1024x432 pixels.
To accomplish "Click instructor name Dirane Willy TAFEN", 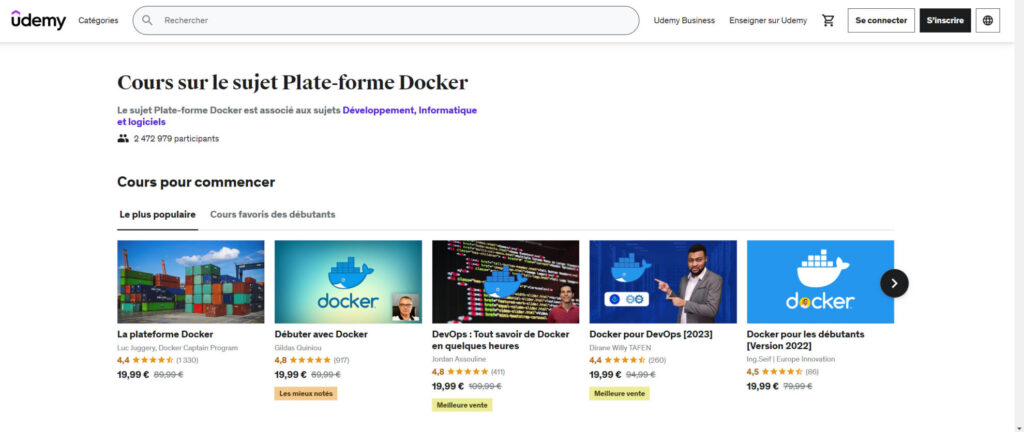I will click(x=620, y=348).
